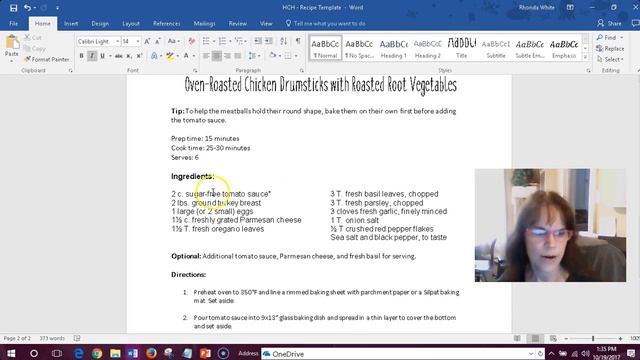Viewport: 640px width, 360px height.
Task: Clear all formatting eraser icon
Action: click(191, 41)
